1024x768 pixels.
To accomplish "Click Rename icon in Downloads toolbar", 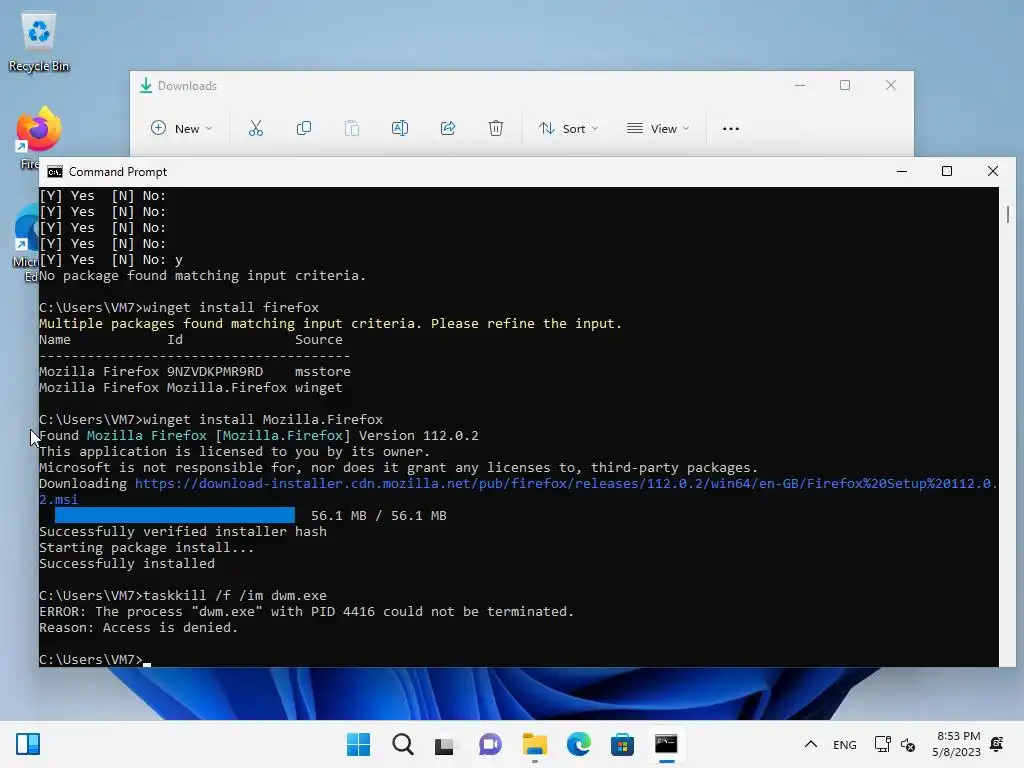I will click(x=400, y=128).
